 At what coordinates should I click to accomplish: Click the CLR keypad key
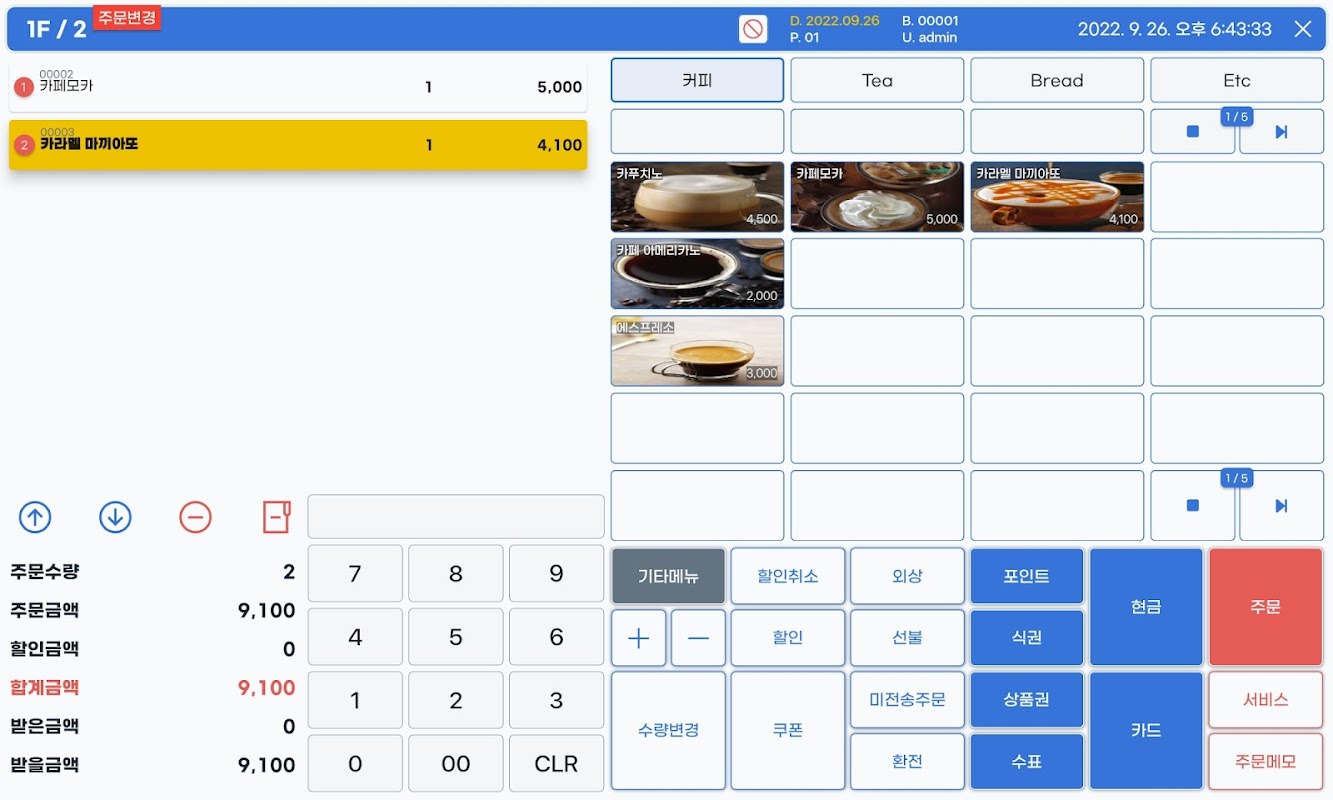(556, 764)
